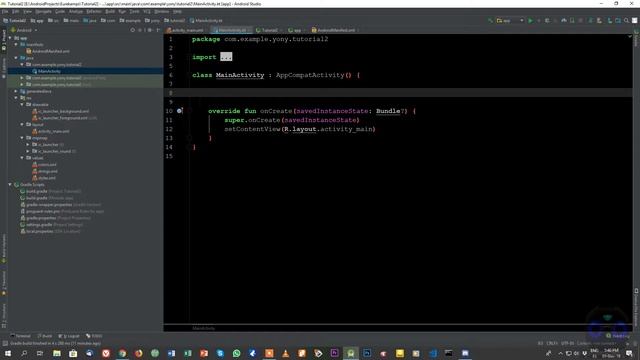Viewport: 640px width, 360px height.
Task: Switch to the MainActivity.kt editor tab
Action: click(x=231, y=30)
